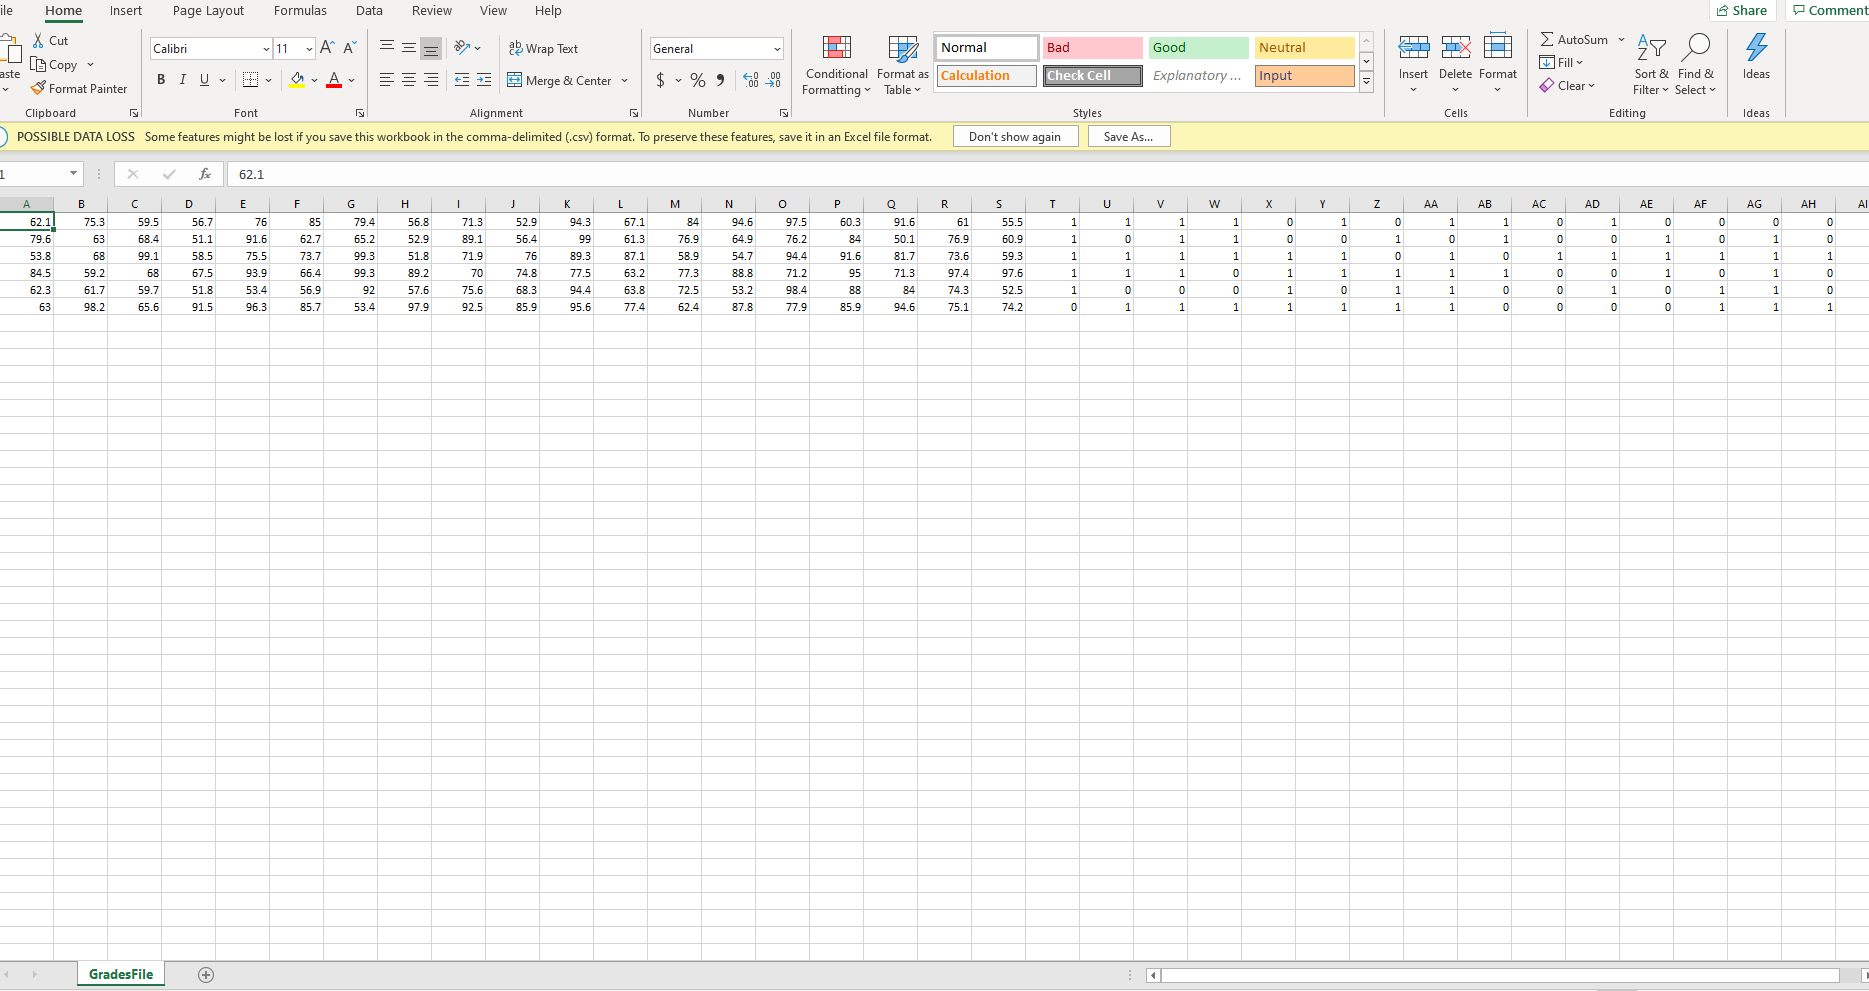Open the font size dropdown

pos(309,49)
